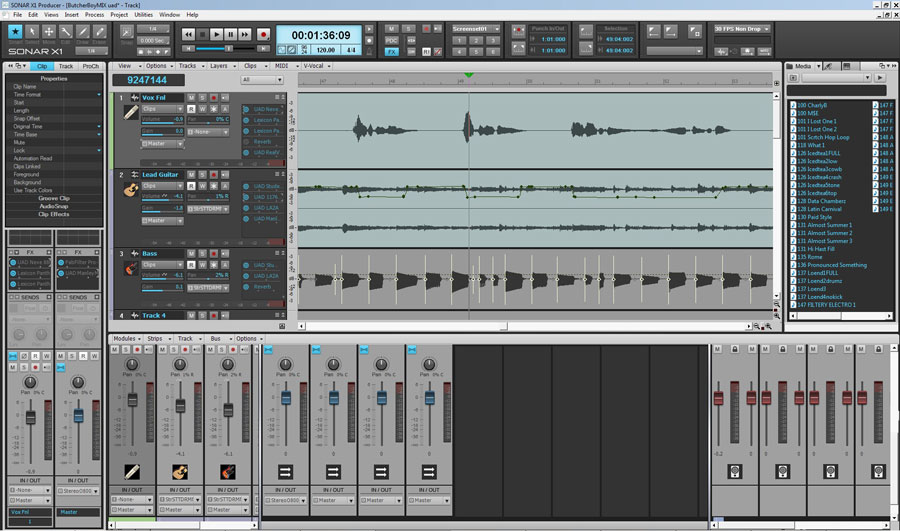Select the Smart tool star icon
This screenshot has width=900, height=531.
[15, 32]
